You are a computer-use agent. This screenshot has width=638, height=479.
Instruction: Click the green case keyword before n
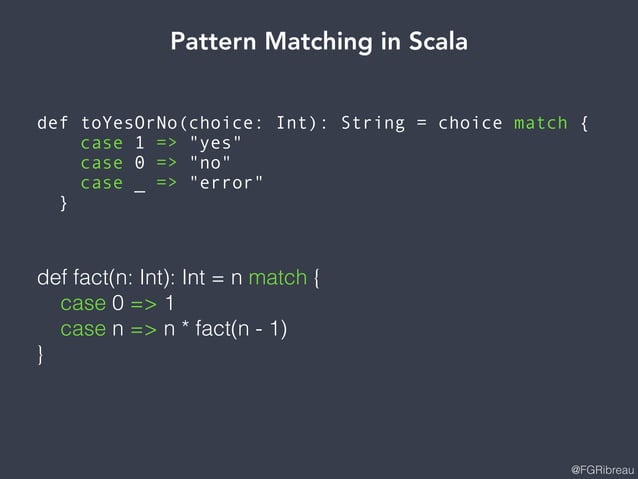click(82, 327)
